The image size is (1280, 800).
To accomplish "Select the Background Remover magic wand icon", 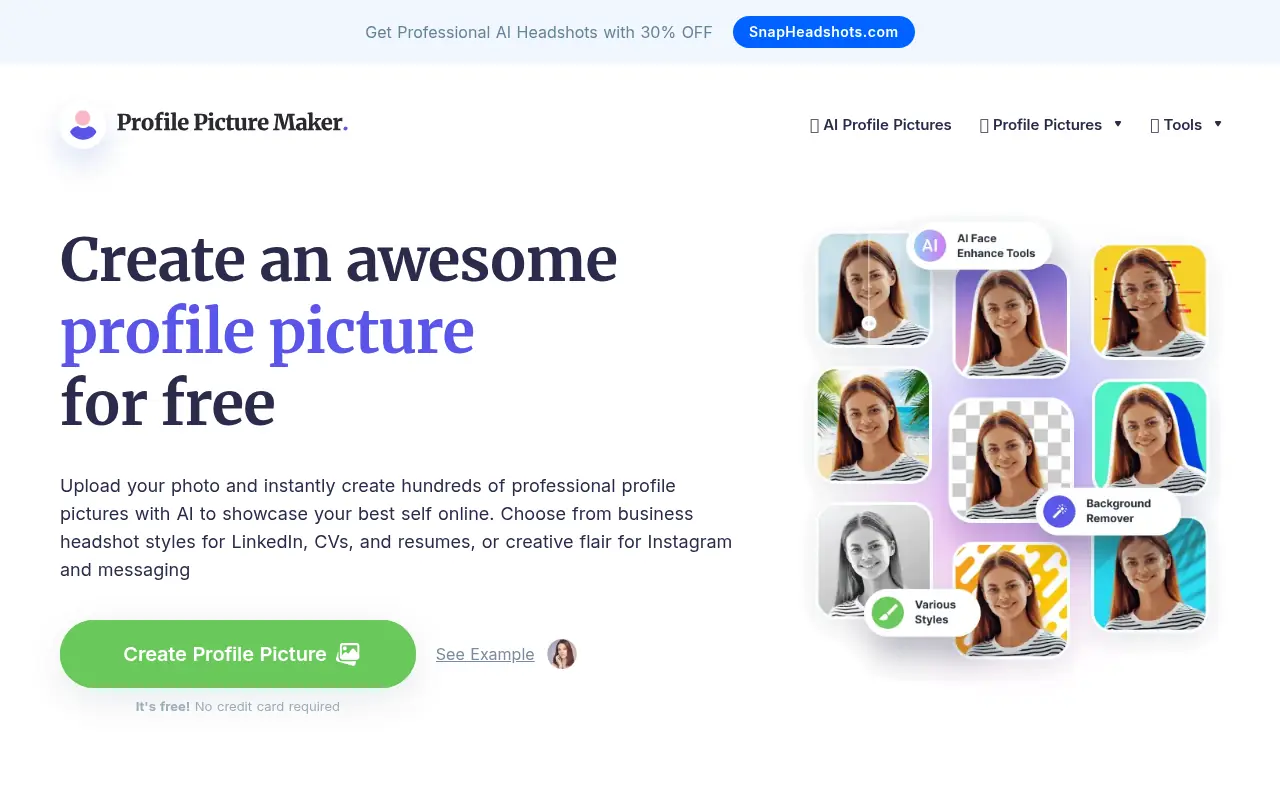I will tap(1058, 511).
